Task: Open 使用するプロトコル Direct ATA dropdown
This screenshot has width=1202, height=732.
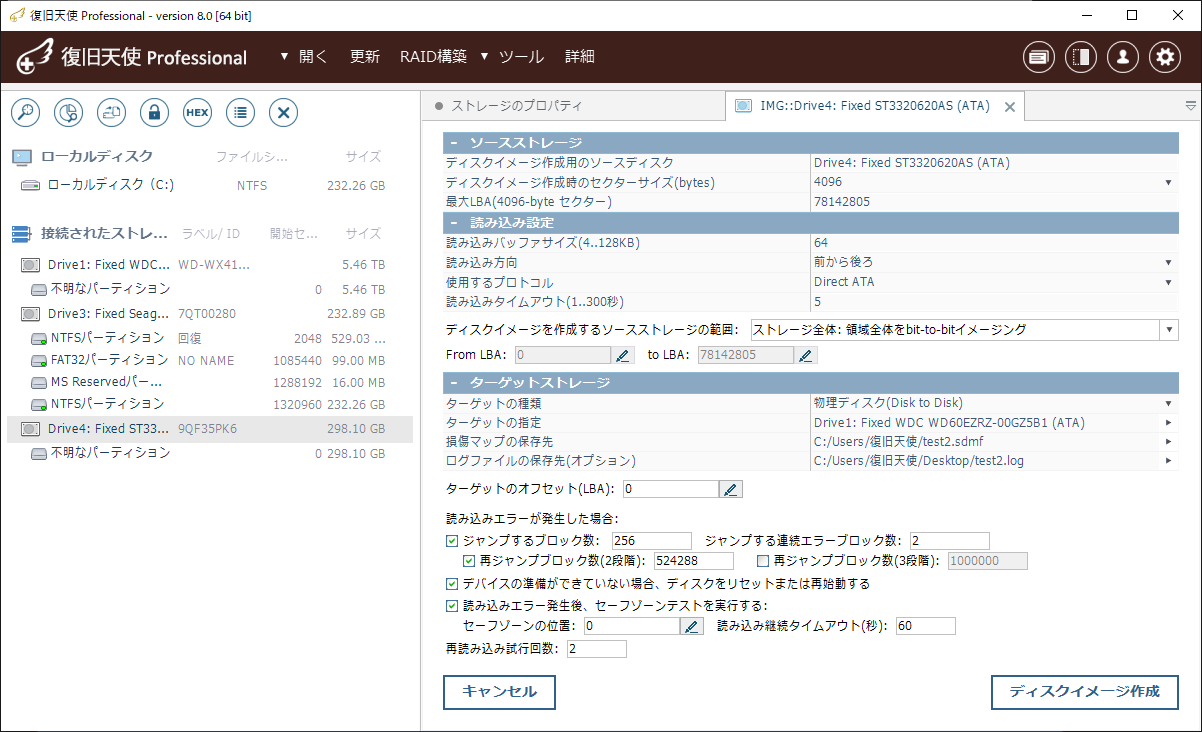Action: pos(1168,282)
